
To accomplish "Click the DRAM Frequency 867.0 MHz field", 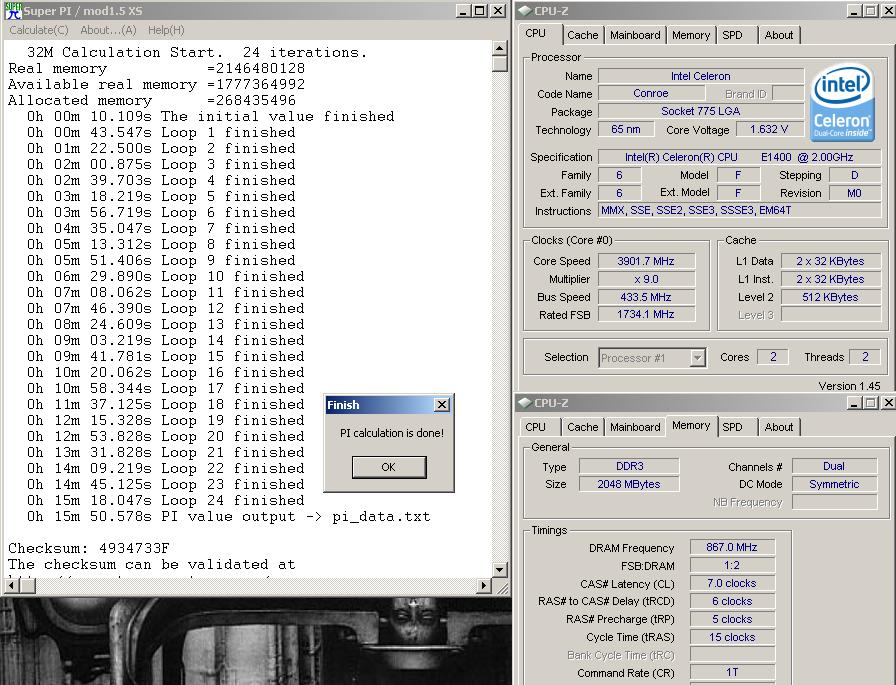I will 732,547.
